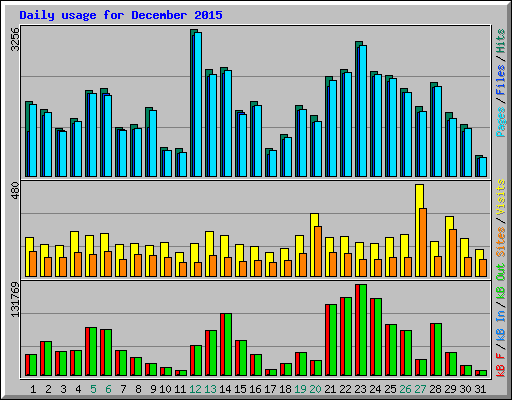512x400 pixels.
Task: Click day 13 on the x-axis
Action: click(x=211, y=389)
